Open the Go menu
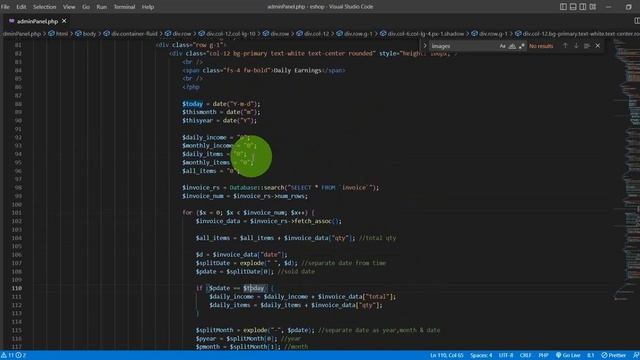Screen dimensions: 640x360 86,7
